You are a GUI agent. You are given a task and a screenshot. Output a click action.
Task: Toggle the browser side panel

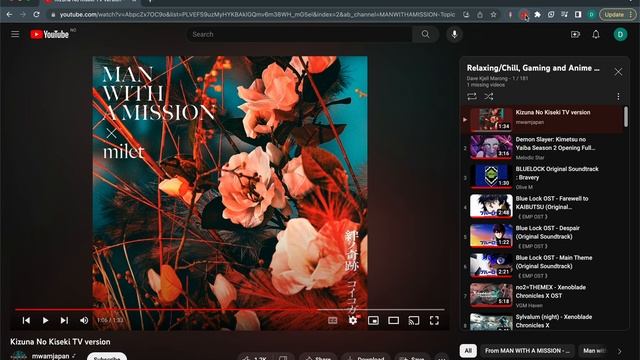click(578, 15)
